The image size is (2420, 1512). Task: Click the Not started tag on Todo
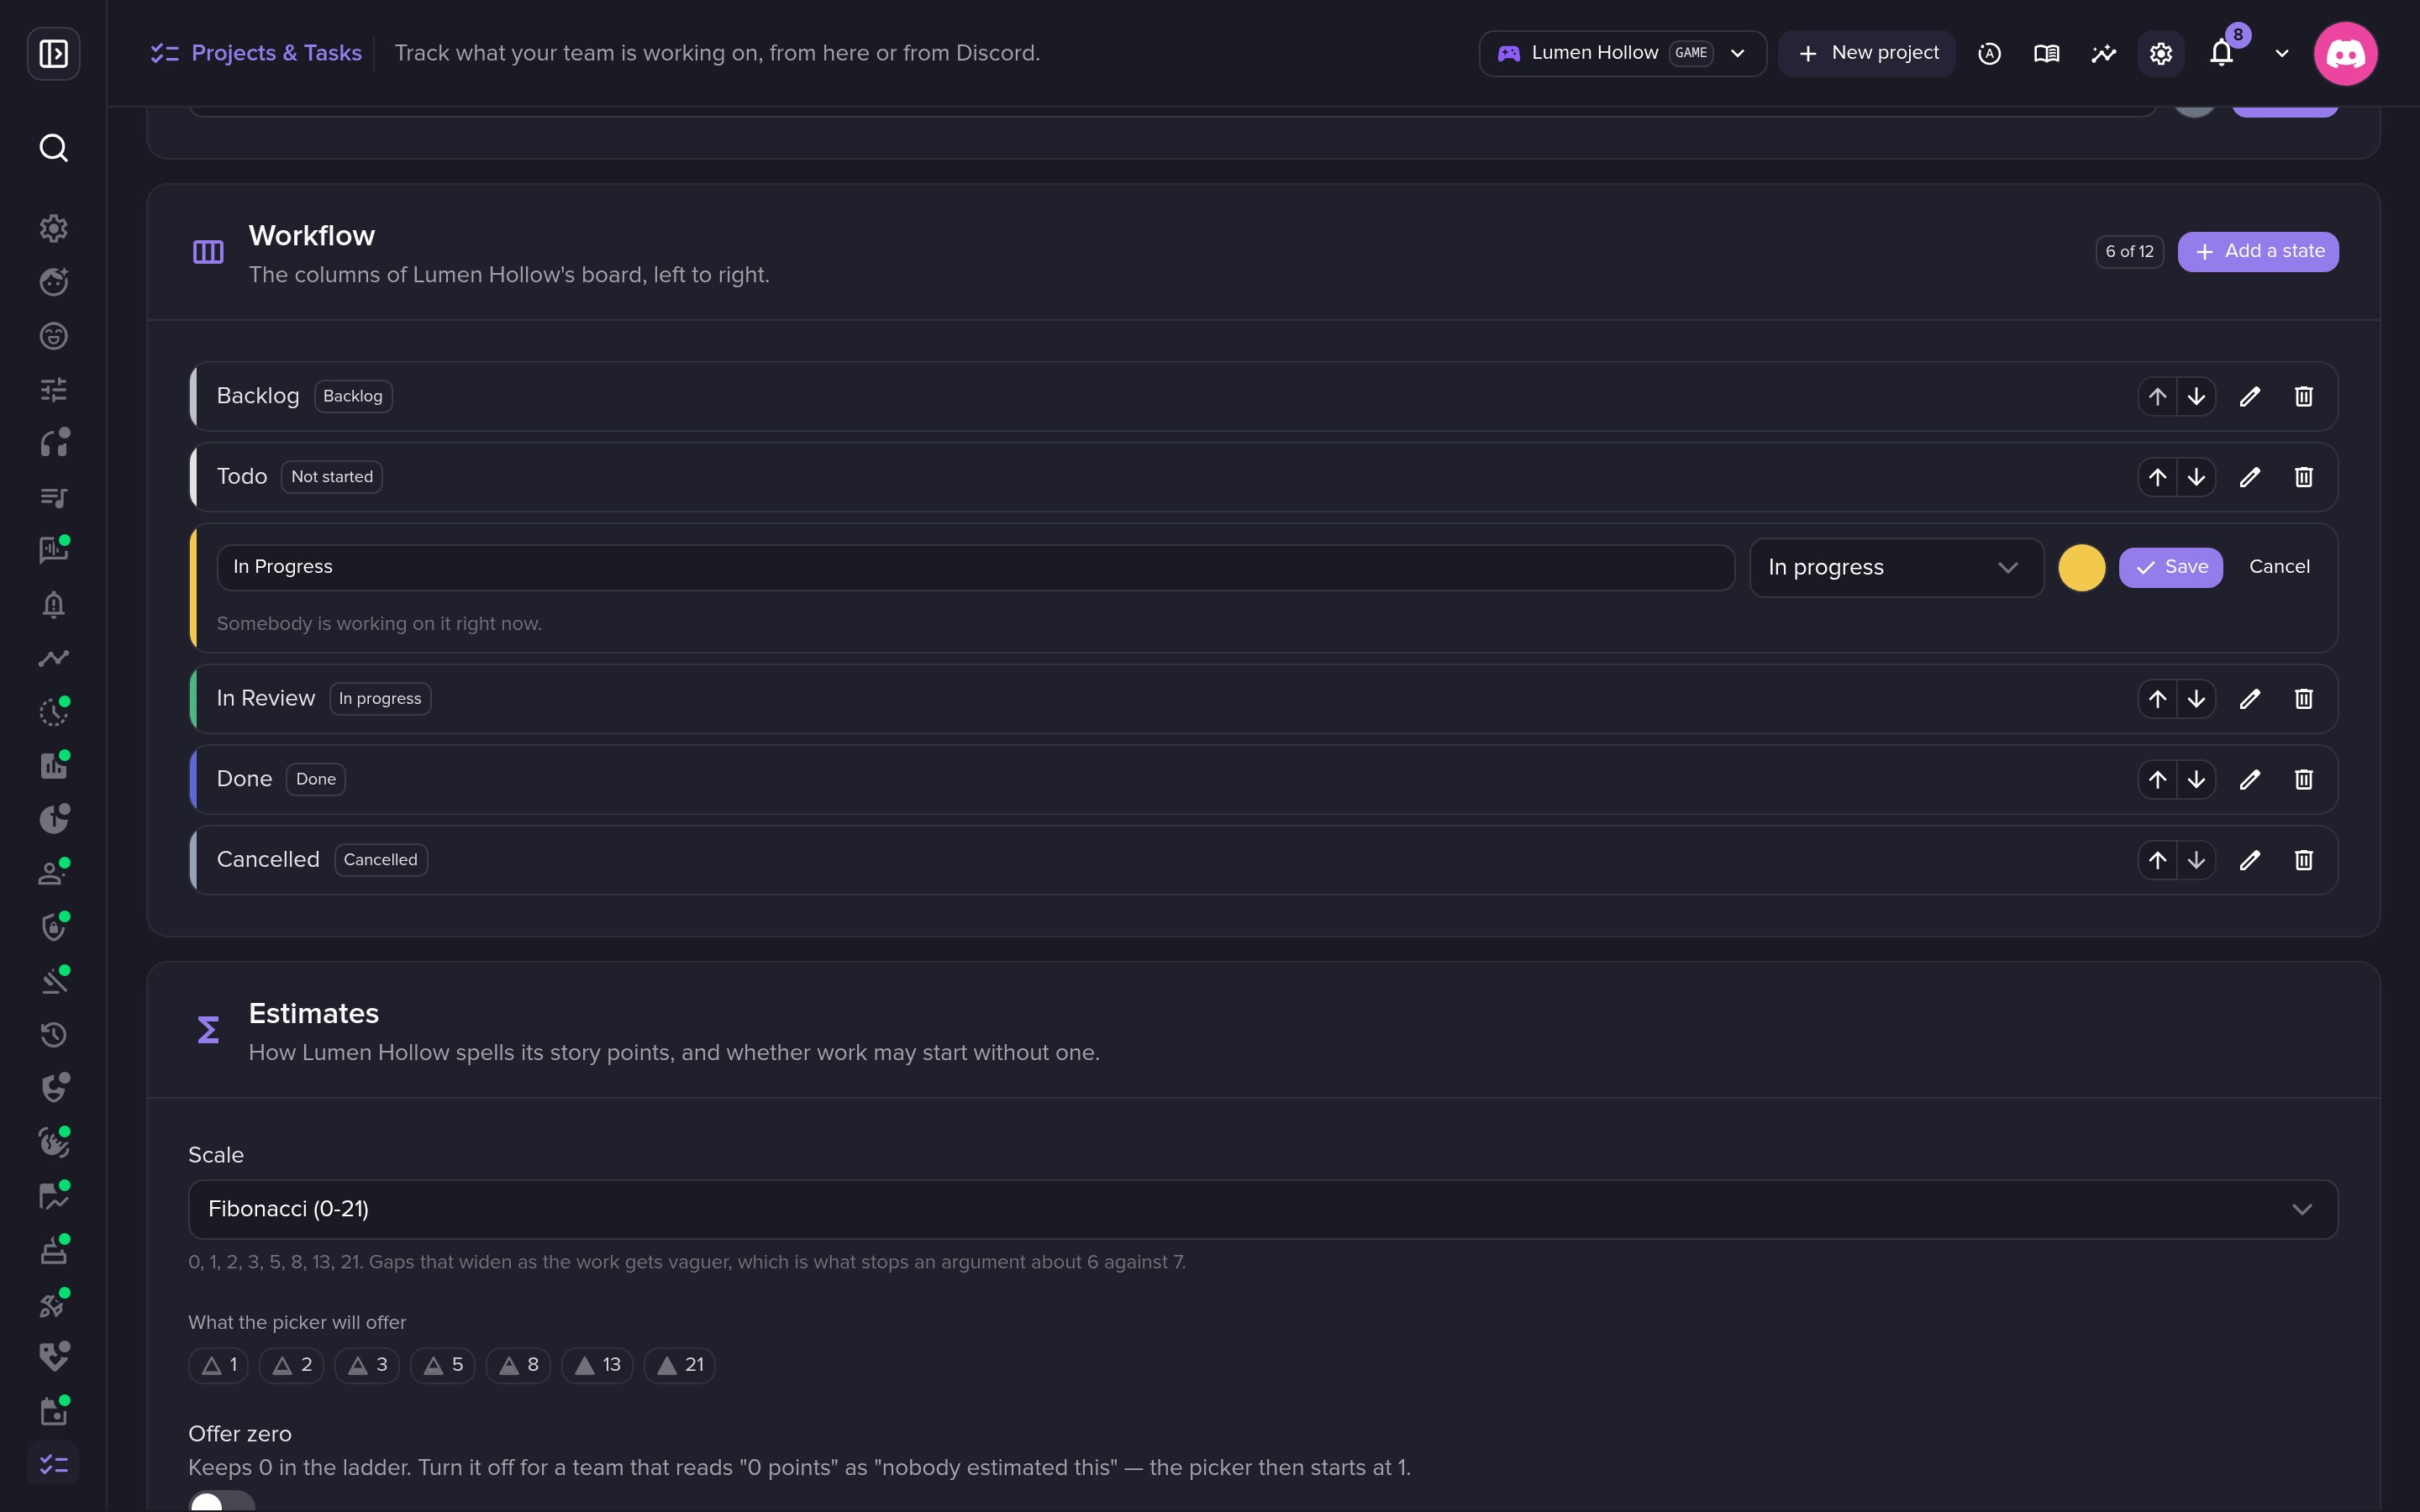(332, 477)
